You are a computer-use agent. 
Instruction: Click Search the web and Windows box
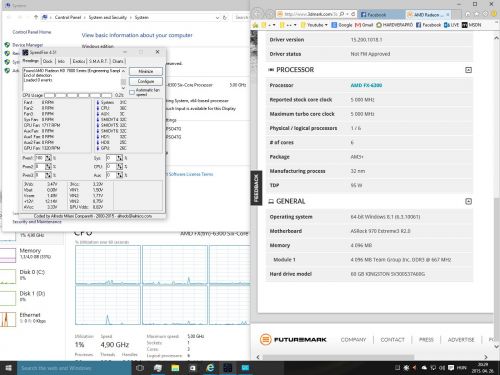coord(74,368)
